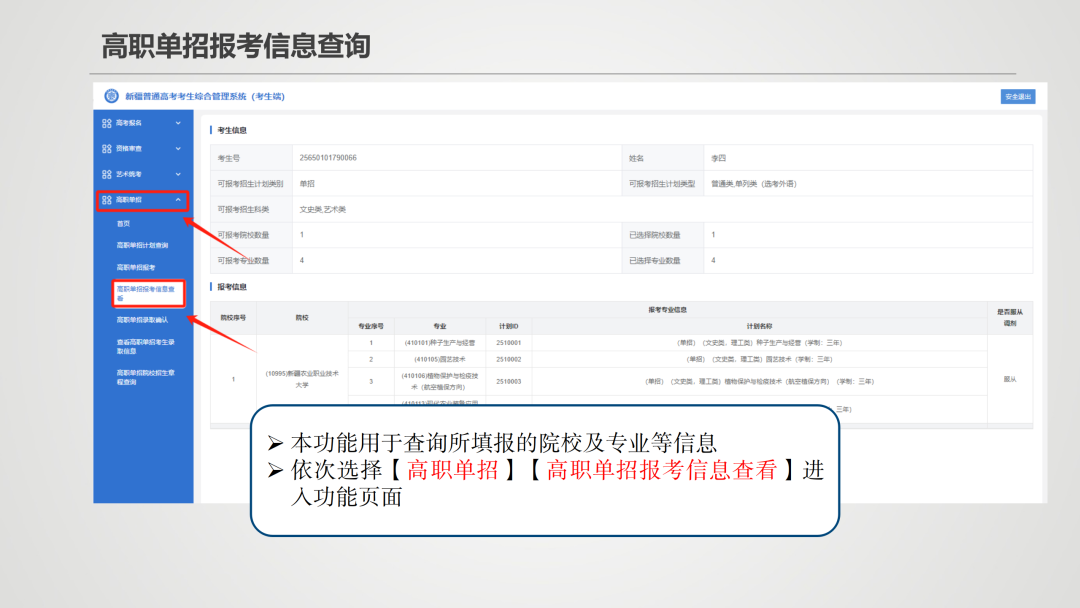Select 高职单招计划查询 in sidebar
Screen dimensions: 1080x608
143,245
